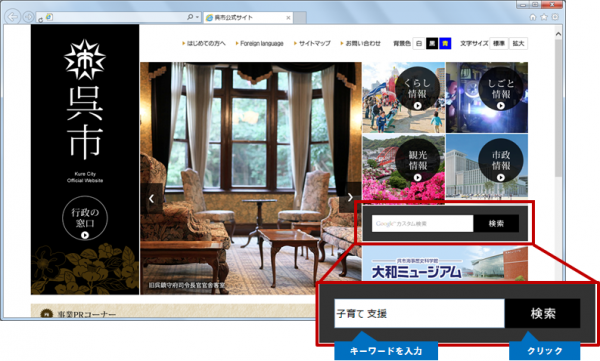The image size is (600, 361).
Task: Focus the Google カスタム検索 input field
Action: 422,224
